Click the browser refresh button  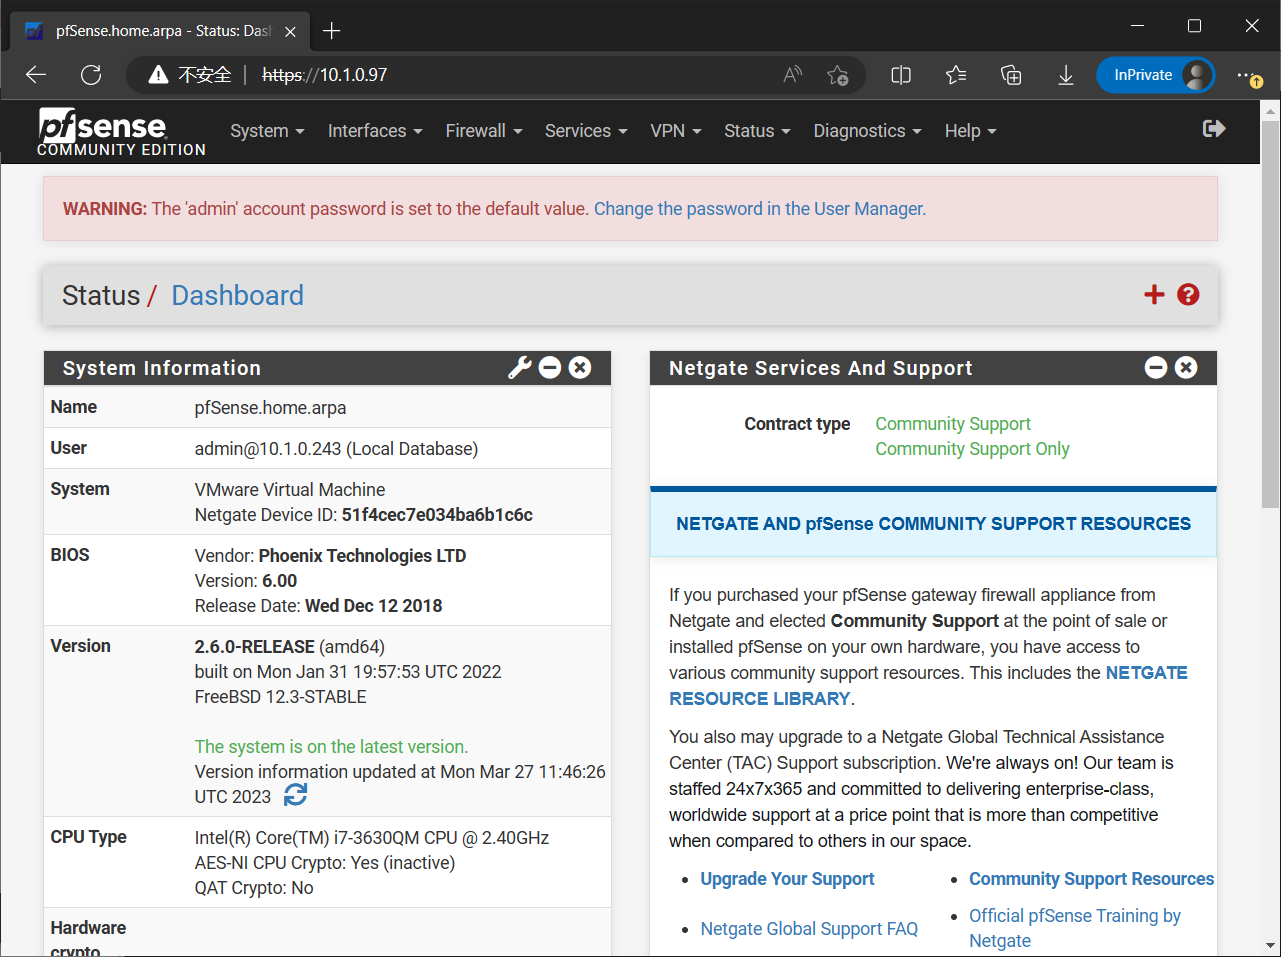(x=91, y=75)
